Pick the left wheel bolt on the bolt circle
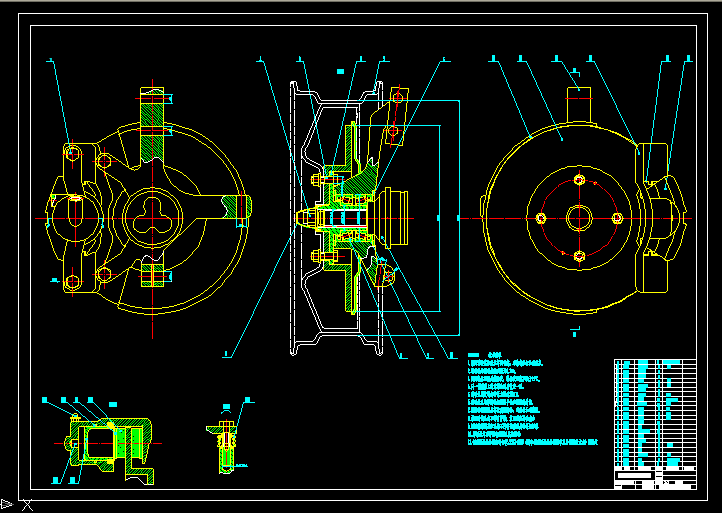This screenshot has height=513, width=722. point(541,218)
